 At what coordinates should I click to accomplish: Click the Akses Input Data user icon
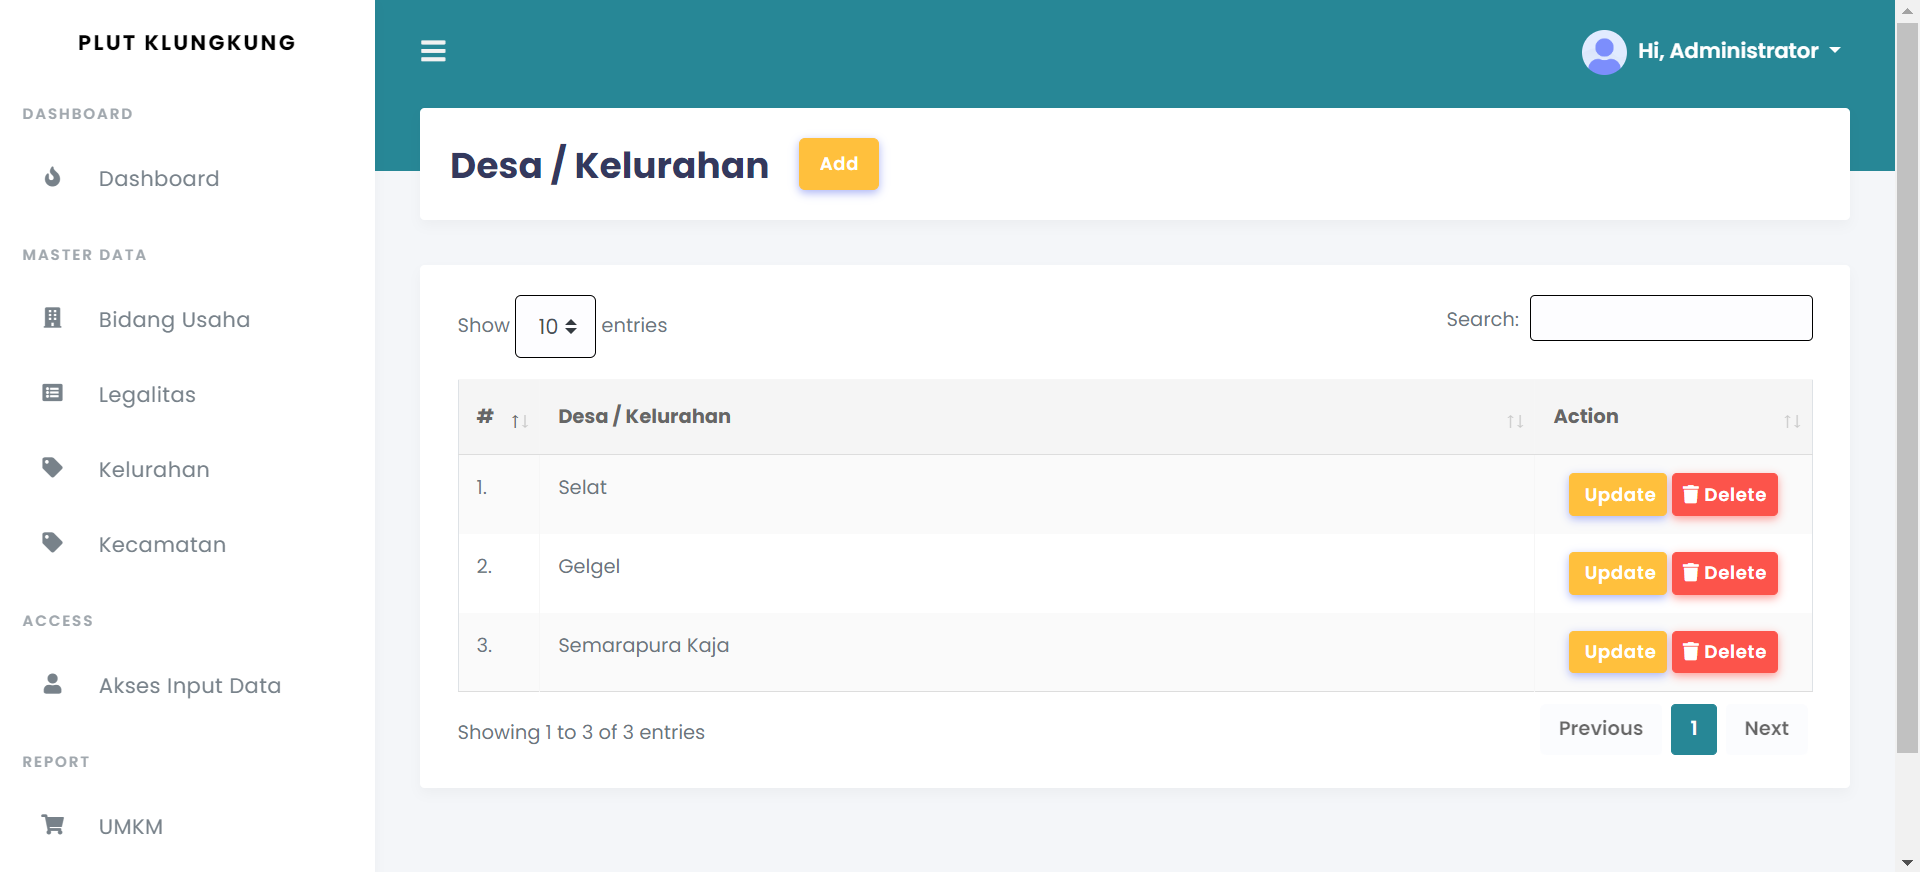[x=53, y=684]
